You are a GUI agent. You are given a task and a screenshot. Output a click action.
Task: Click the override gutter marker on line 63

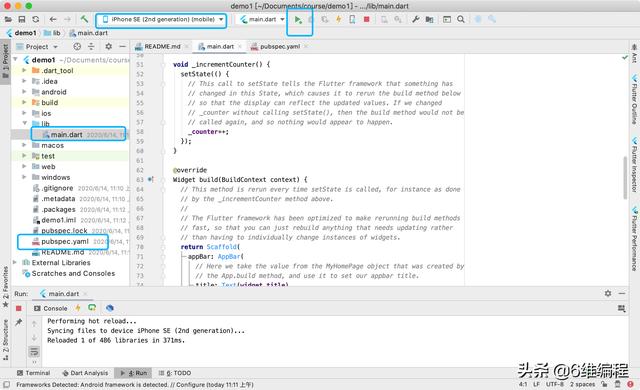point(151,179)
